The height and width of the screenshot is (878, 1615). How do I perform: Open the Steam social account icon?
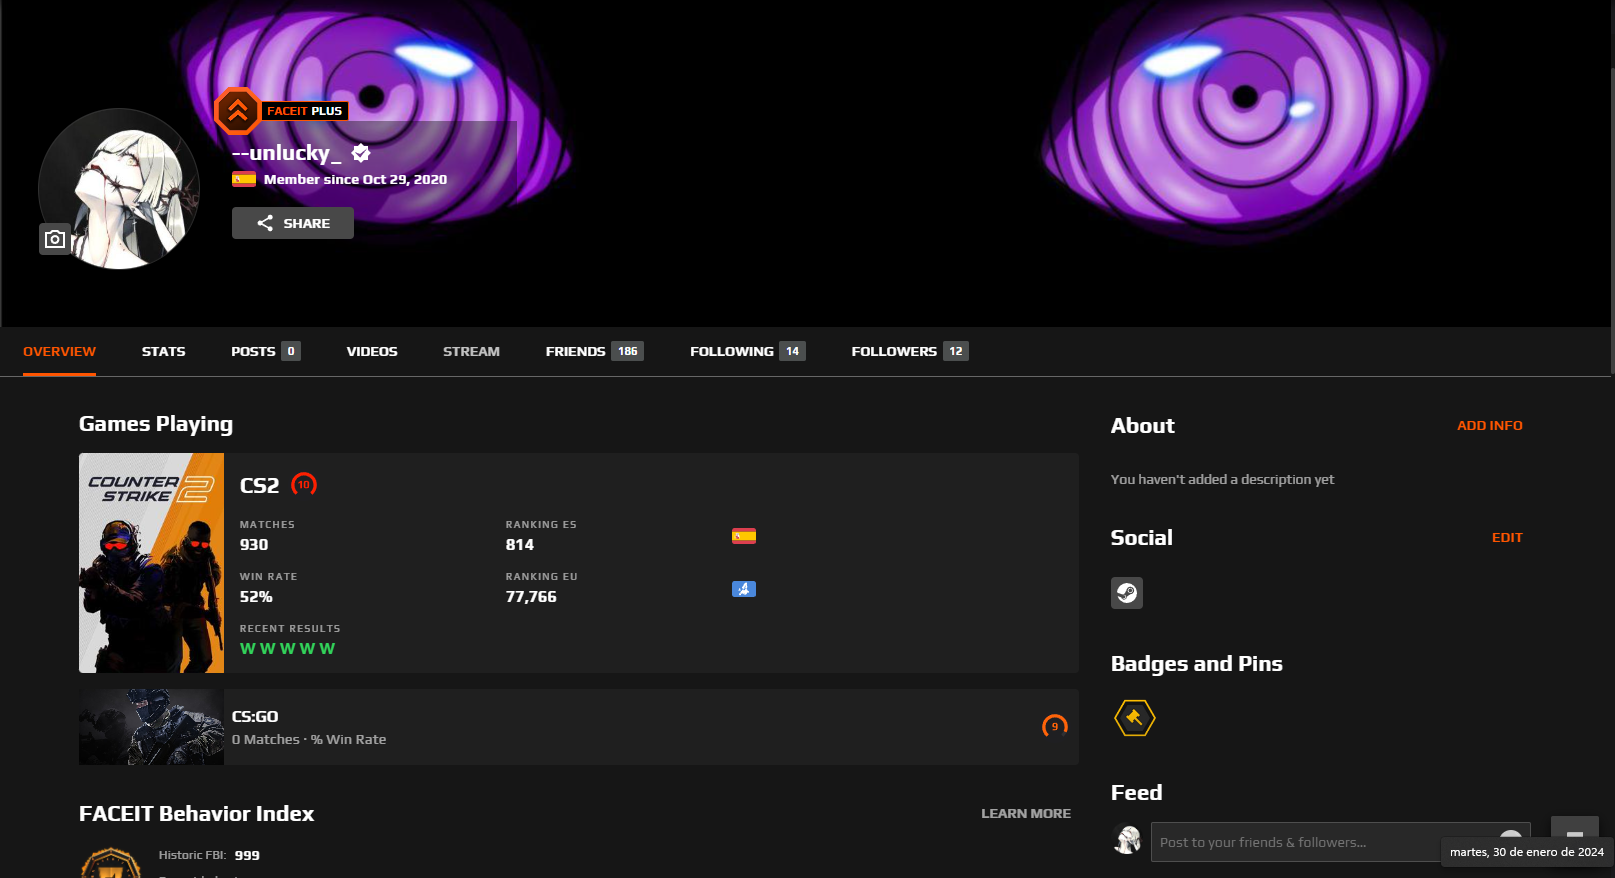click(1127, 593)
